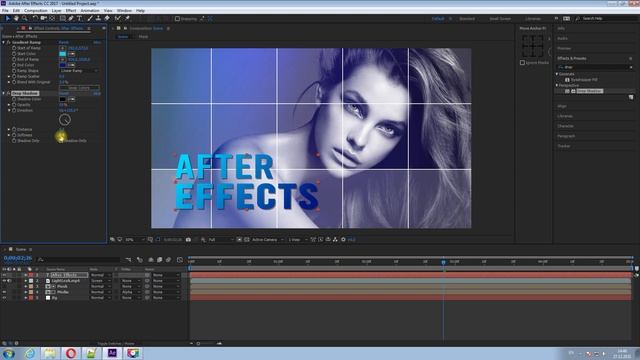The width and height of the screenshot is (640, 360).
Task: Toggle the Start of Ramp stopwatch
Action: pyautogui.click(x=14, y=48)
